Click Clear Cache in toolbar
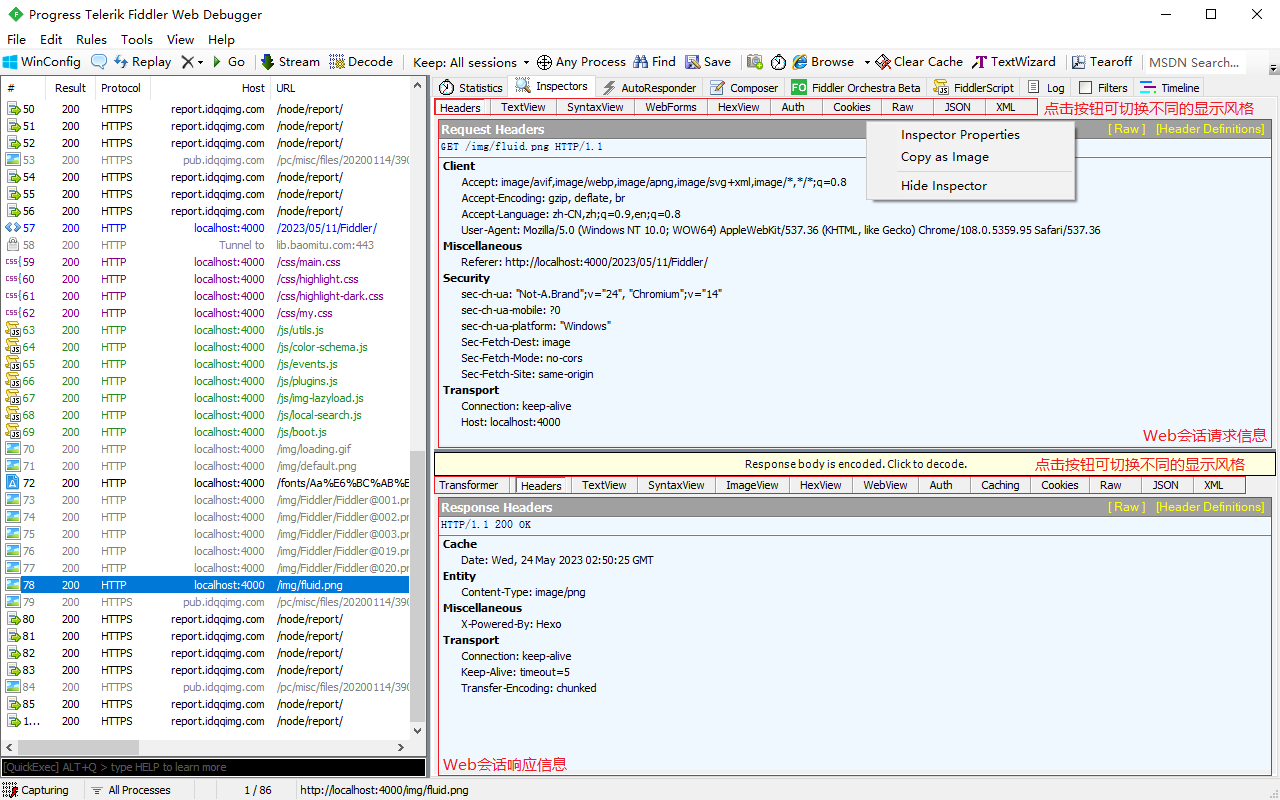1280x800 pixels. pos(919,62)
